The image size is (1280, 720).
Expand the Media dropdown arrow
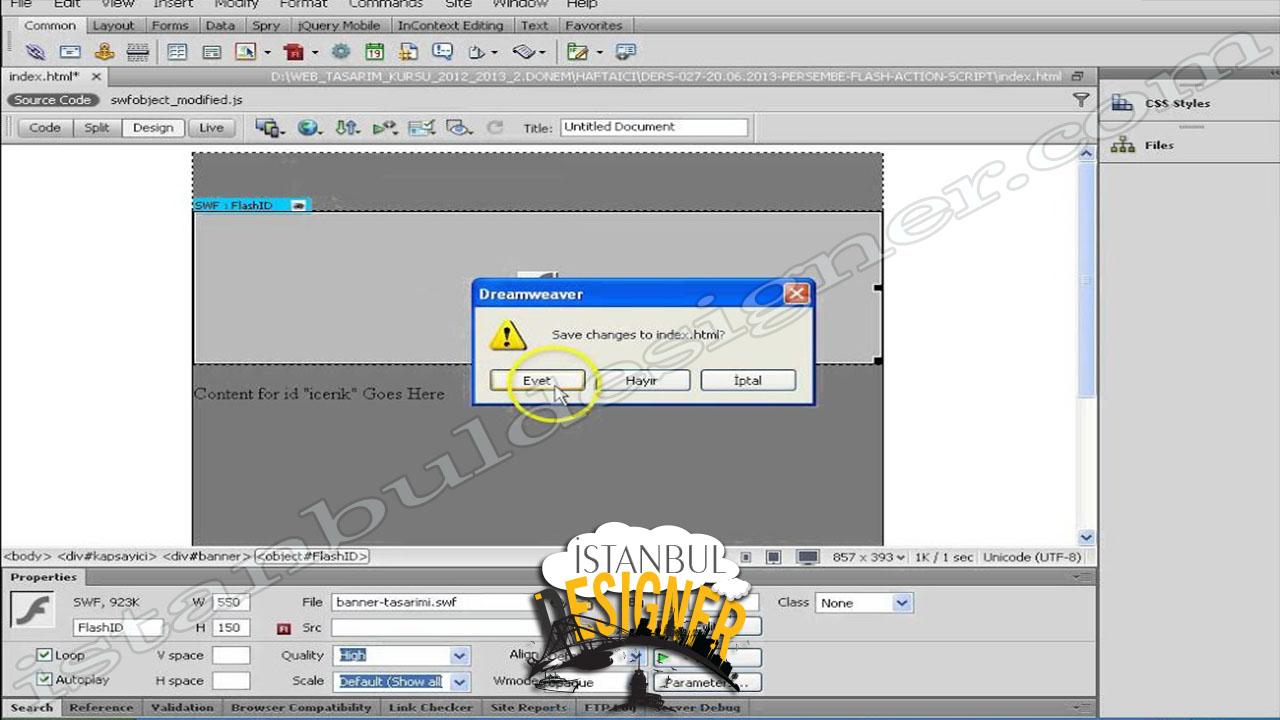pos(314,52)
